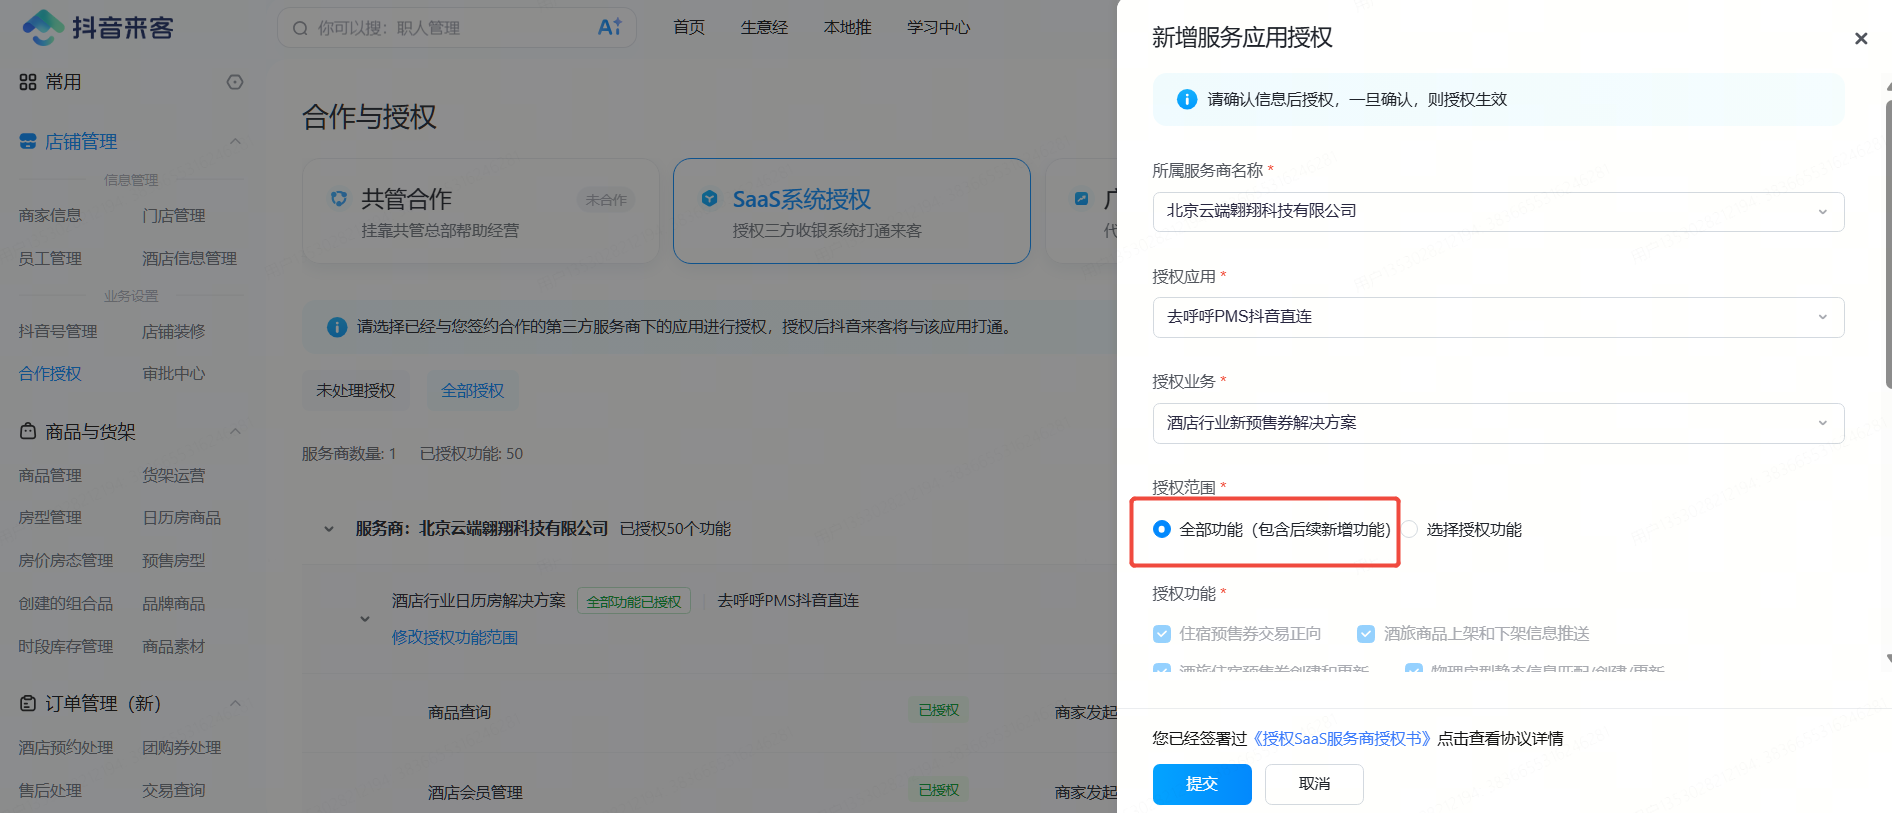Collapse the 店铺管理 menu section
1892x813 pixels.
236,141
